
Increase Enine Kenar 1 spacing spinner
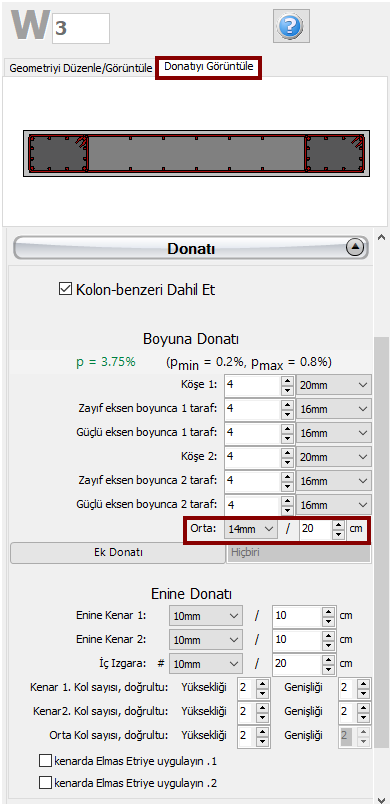click(329, 611)
